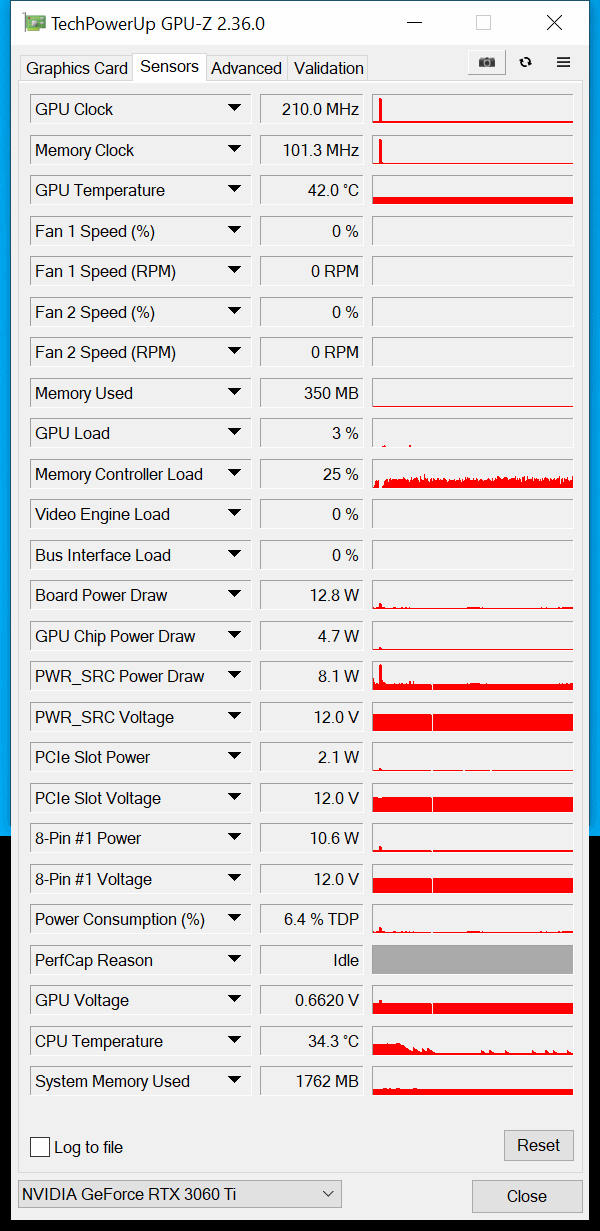Open the Memory Controller Load dropdown
600x1231 pixels.
[x=234, y=473]
